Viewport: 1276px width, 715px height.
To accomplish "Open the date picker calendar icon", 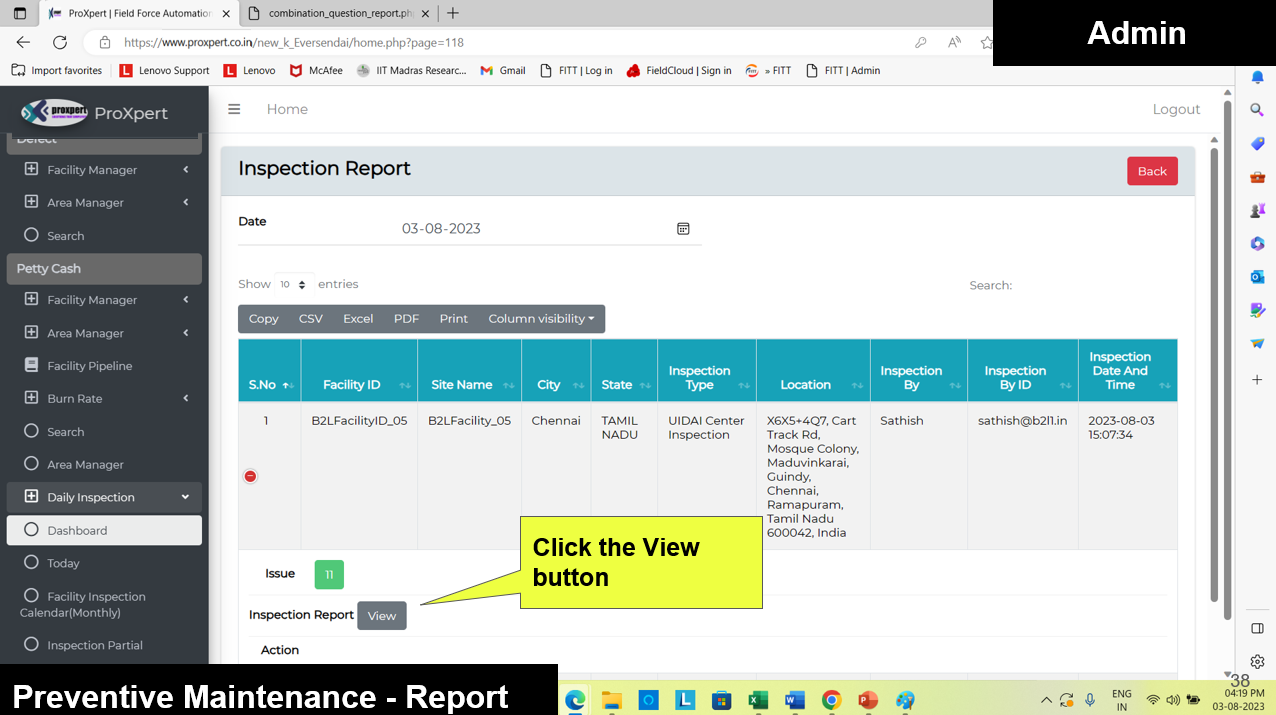I will (683, 229).
